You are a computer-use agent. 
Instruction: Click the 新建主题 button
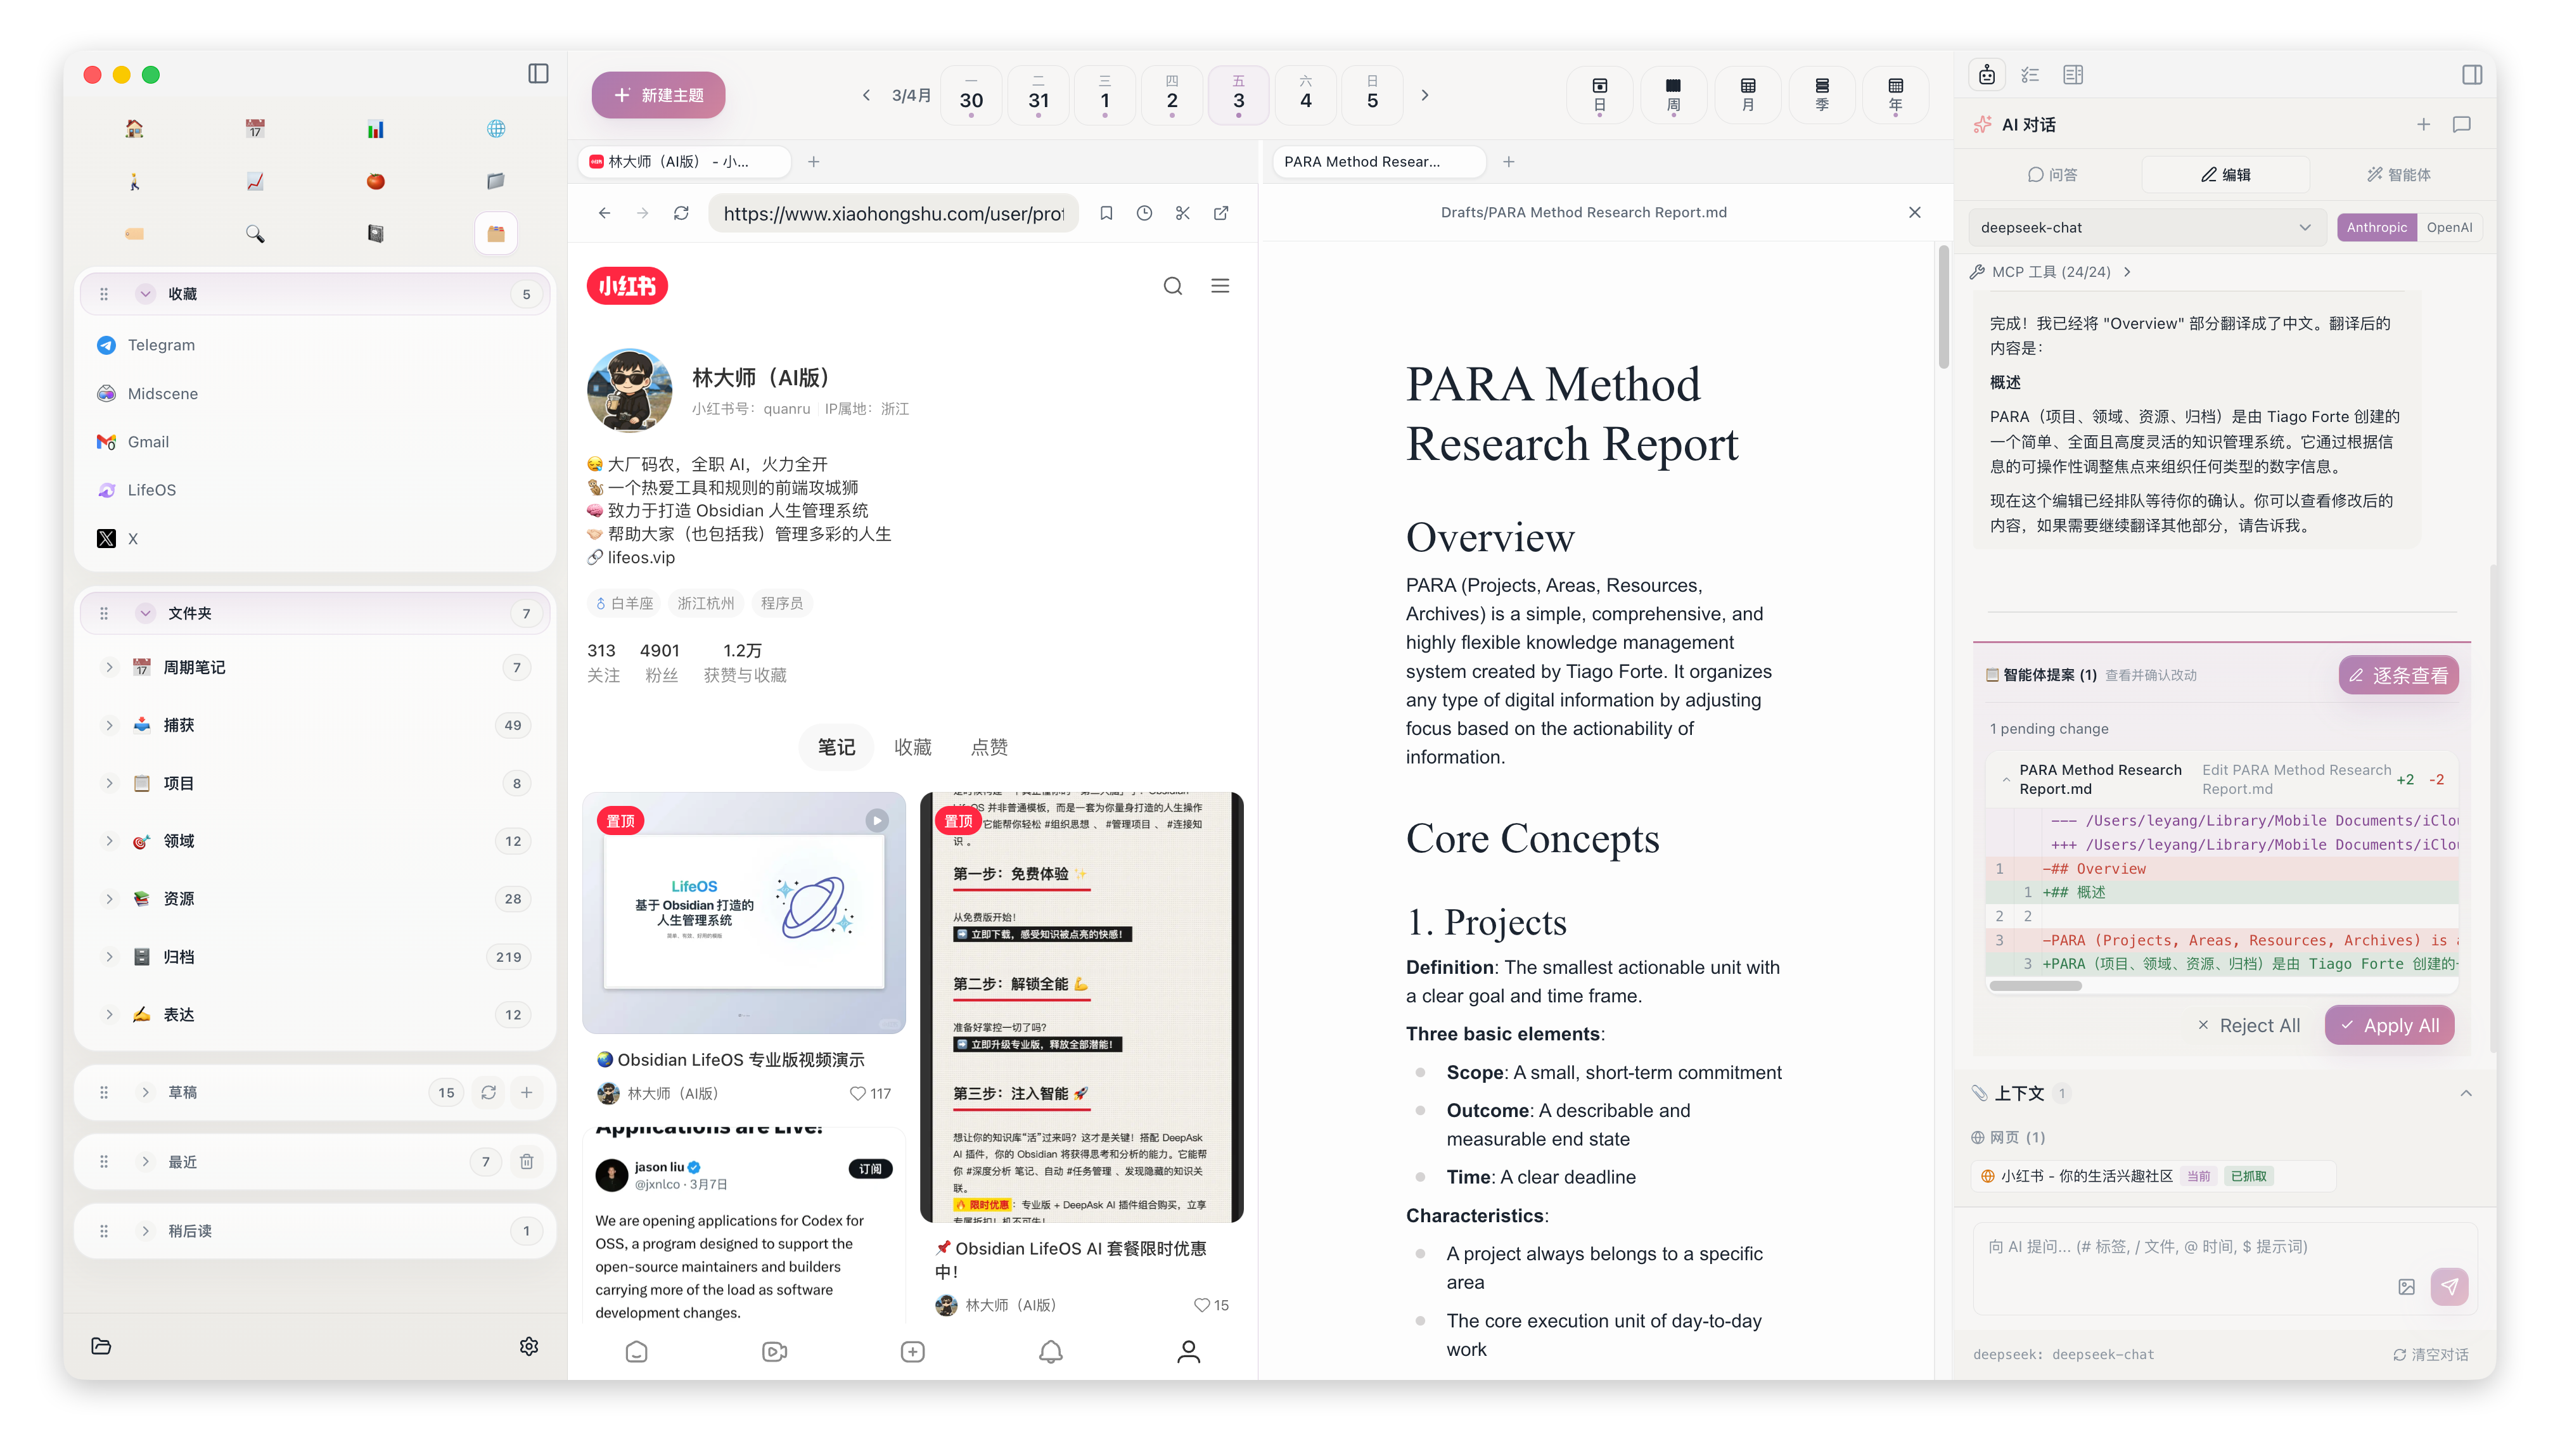point(658,95)
